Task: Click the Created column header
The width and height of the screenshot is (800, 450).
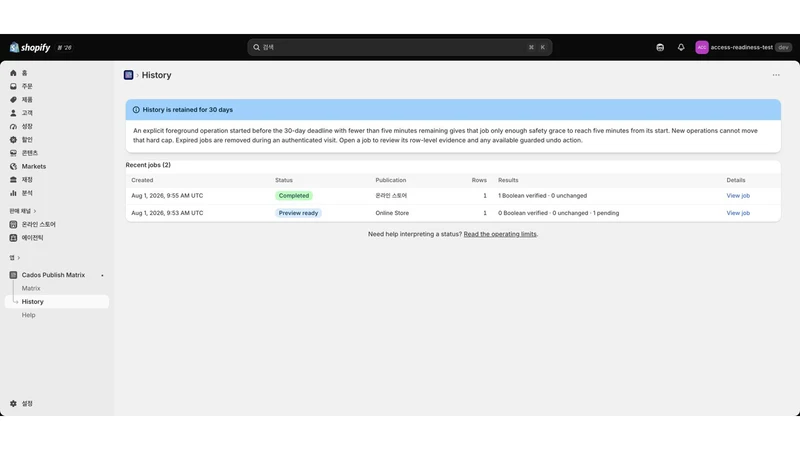Action: 142,180
